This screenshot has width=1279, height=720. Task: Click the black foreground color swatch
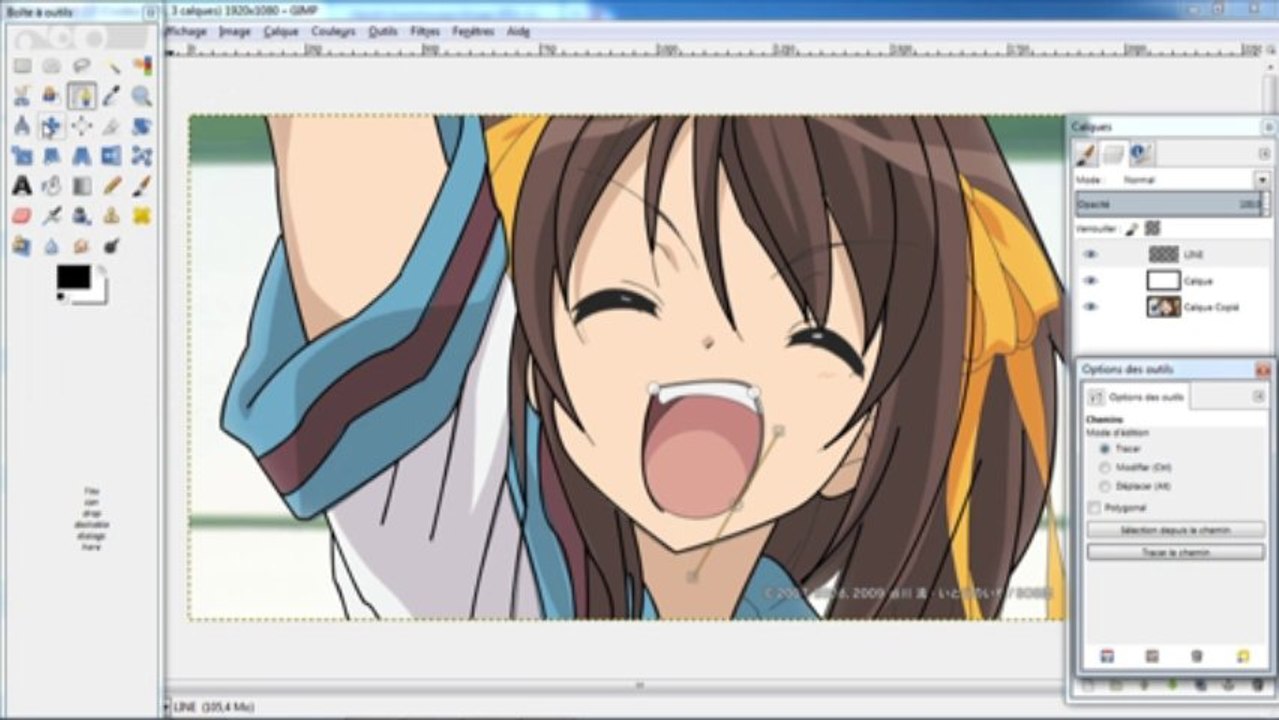point(73,276)
